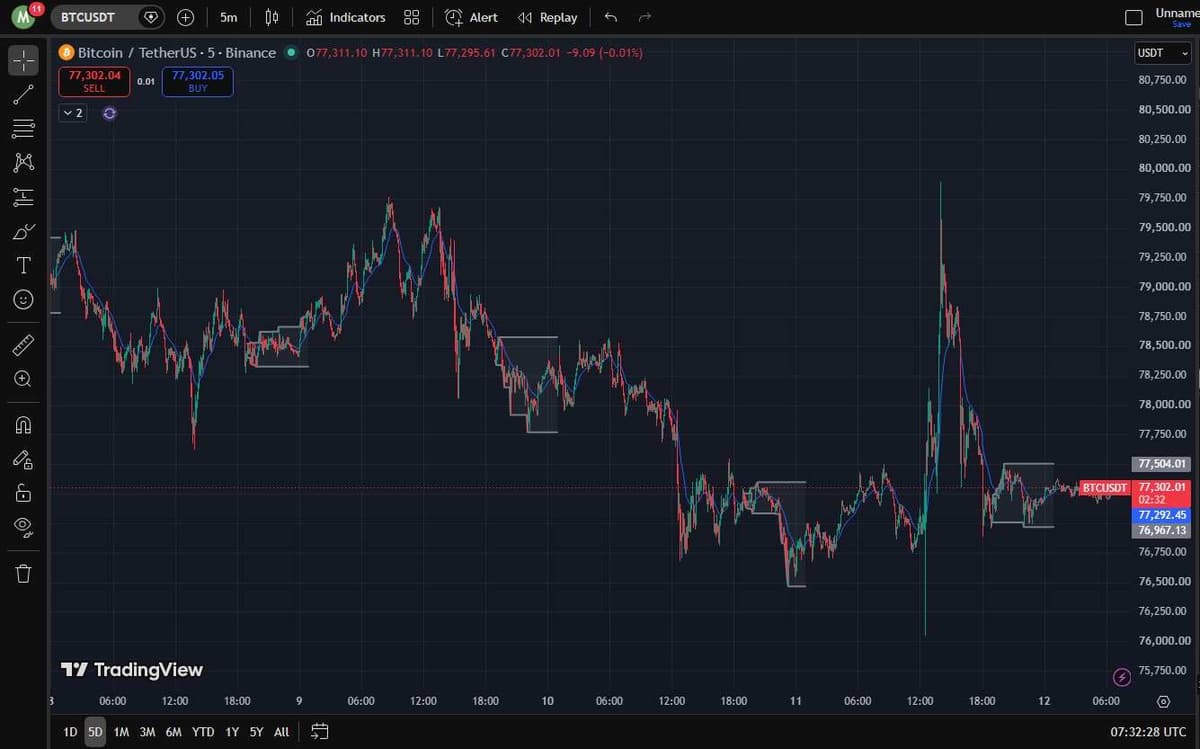Open the Unnamed layout save menu
The width and height of the screenshot is (1200, 749).
click(x=1176, y=17)
